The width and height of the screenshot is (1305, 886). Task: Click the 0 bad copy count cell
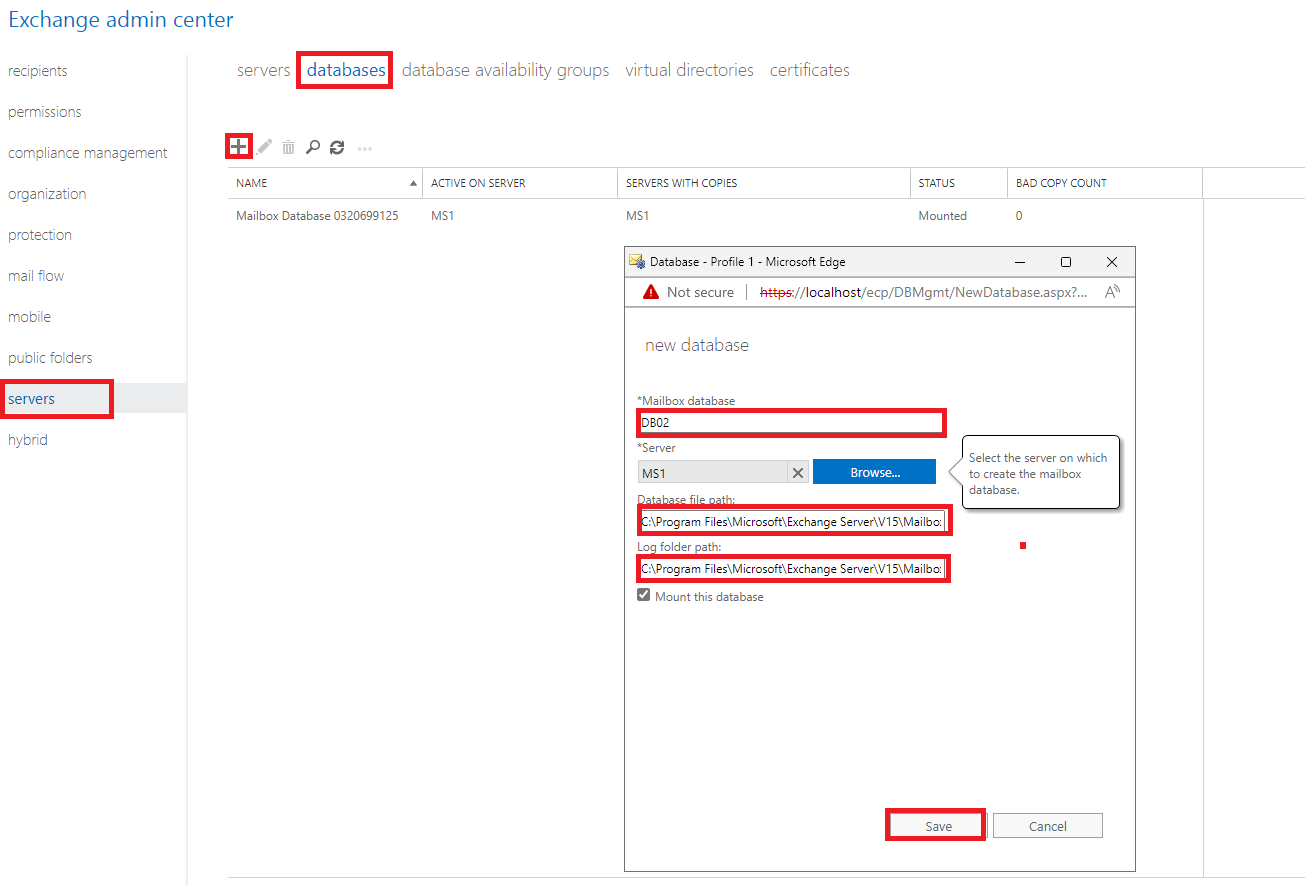click(x=1019, y=216)
